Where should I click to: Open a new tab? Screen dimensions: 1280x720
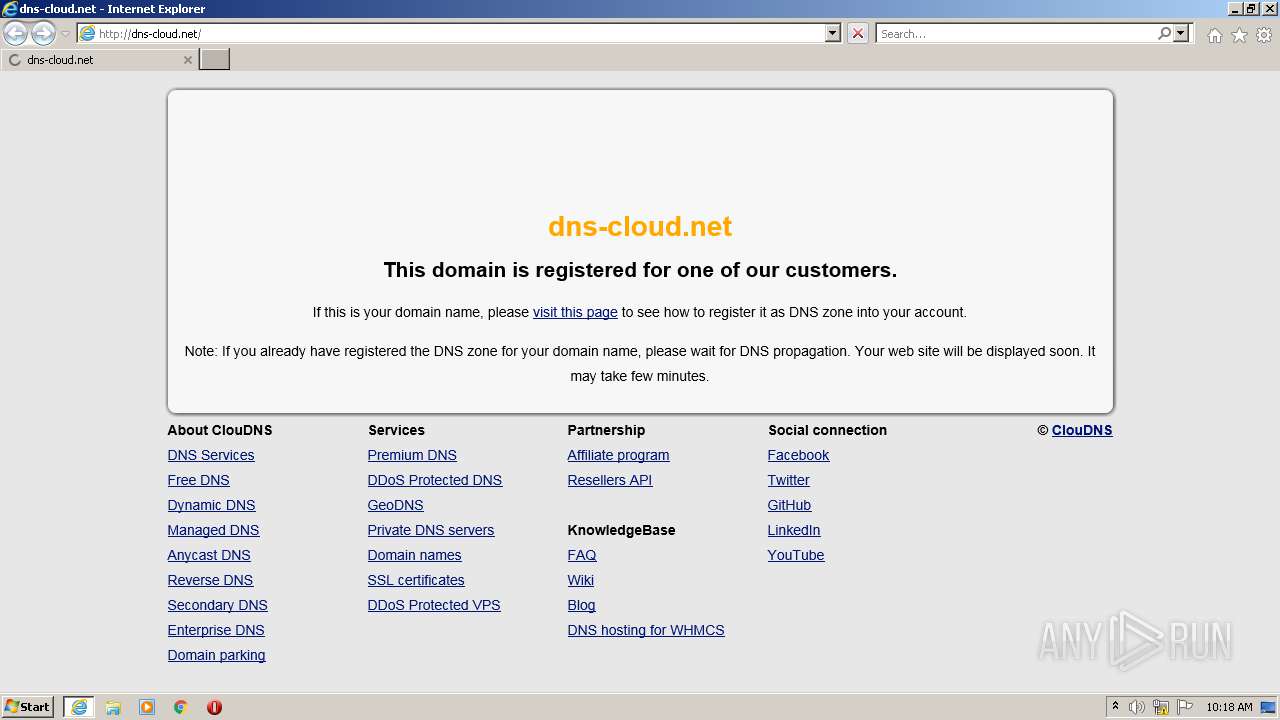215,60
